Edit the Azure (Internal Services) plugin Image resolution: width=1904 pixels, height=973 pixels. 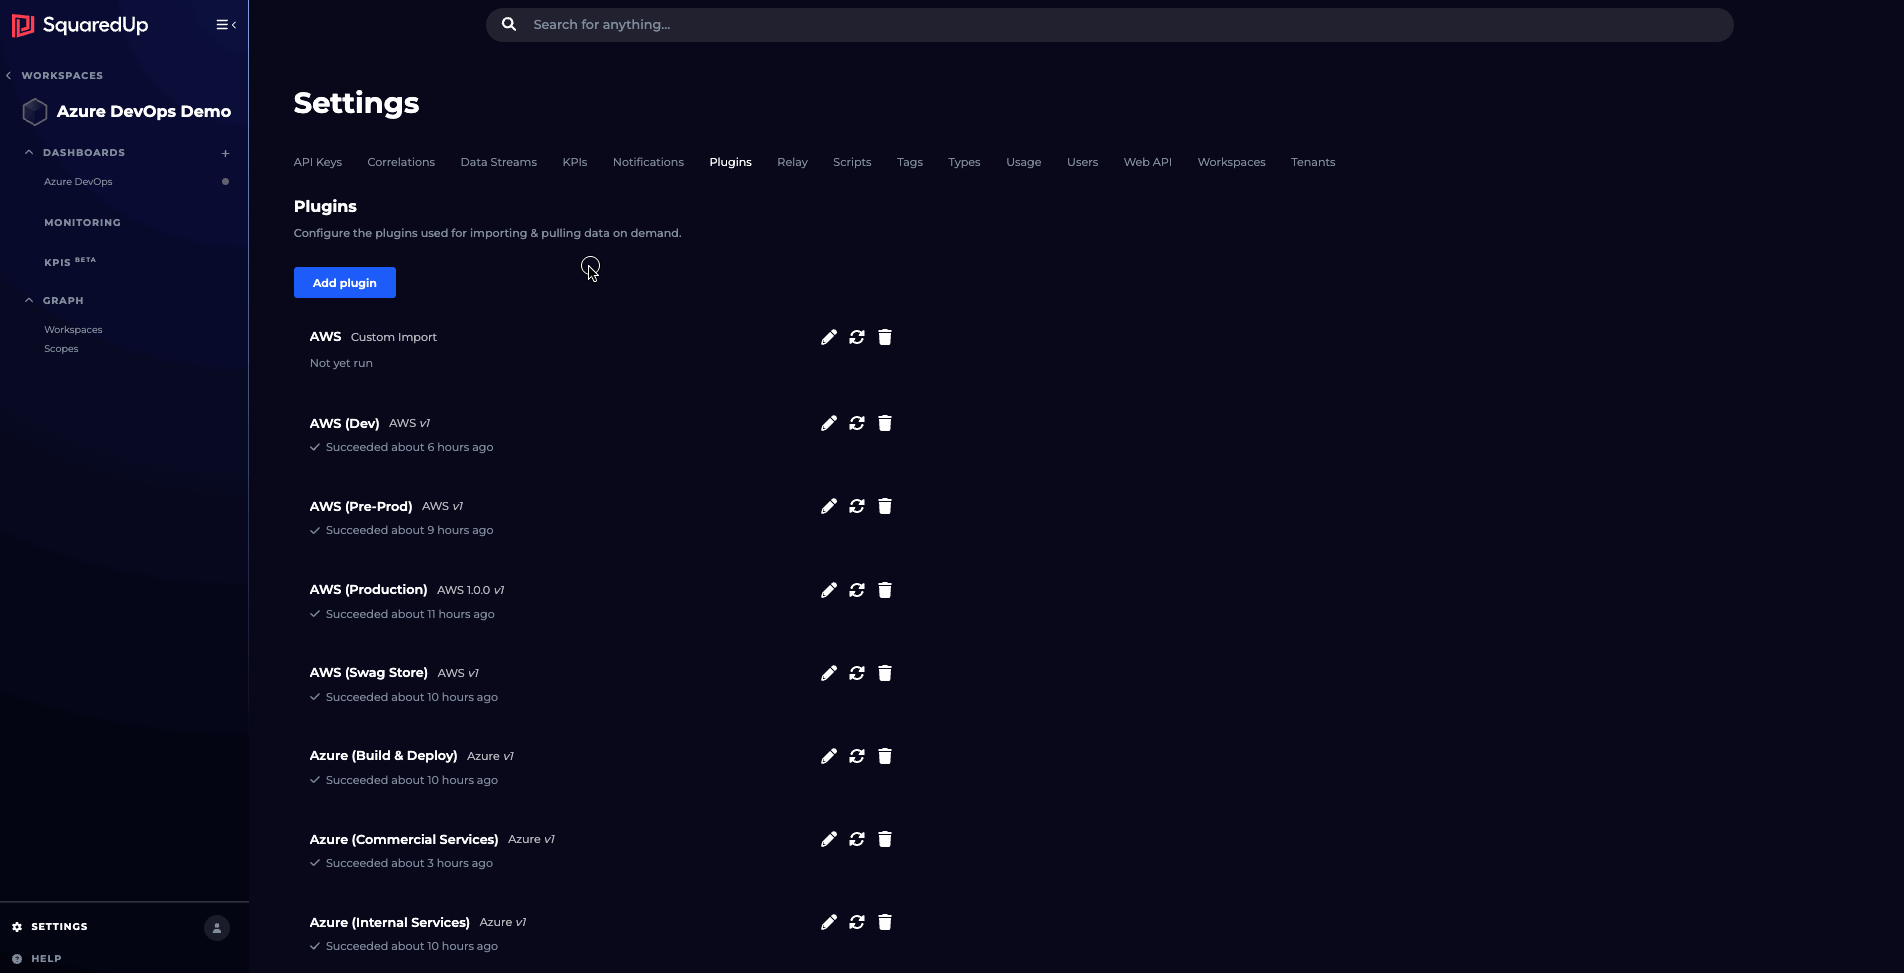pos(828,922)
